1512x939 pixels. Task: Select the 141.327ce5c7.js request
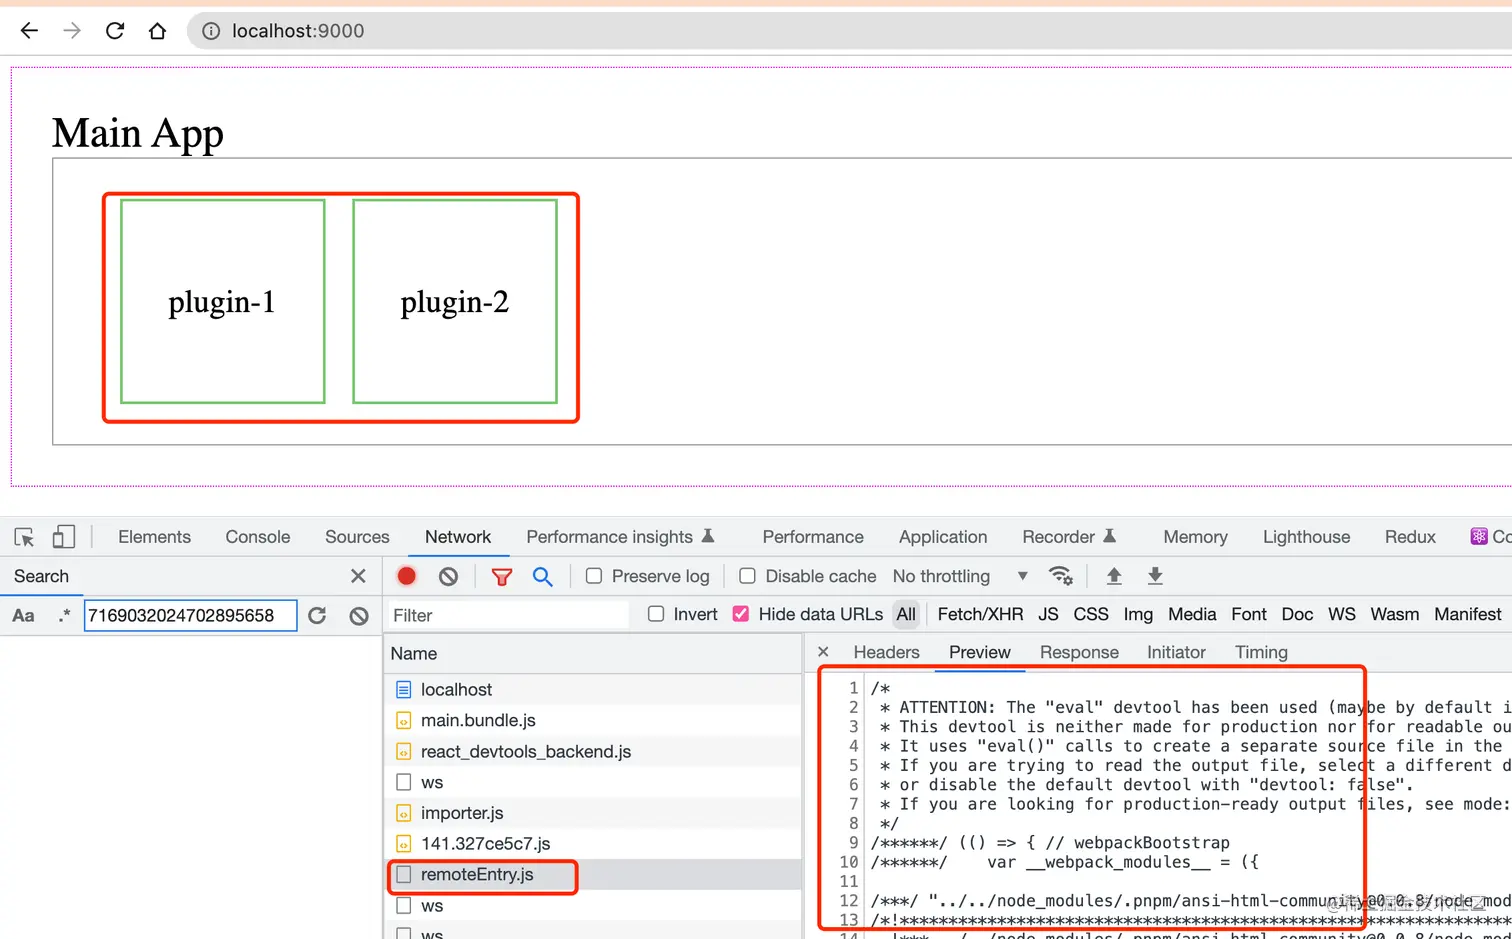(x=594, y=844)
